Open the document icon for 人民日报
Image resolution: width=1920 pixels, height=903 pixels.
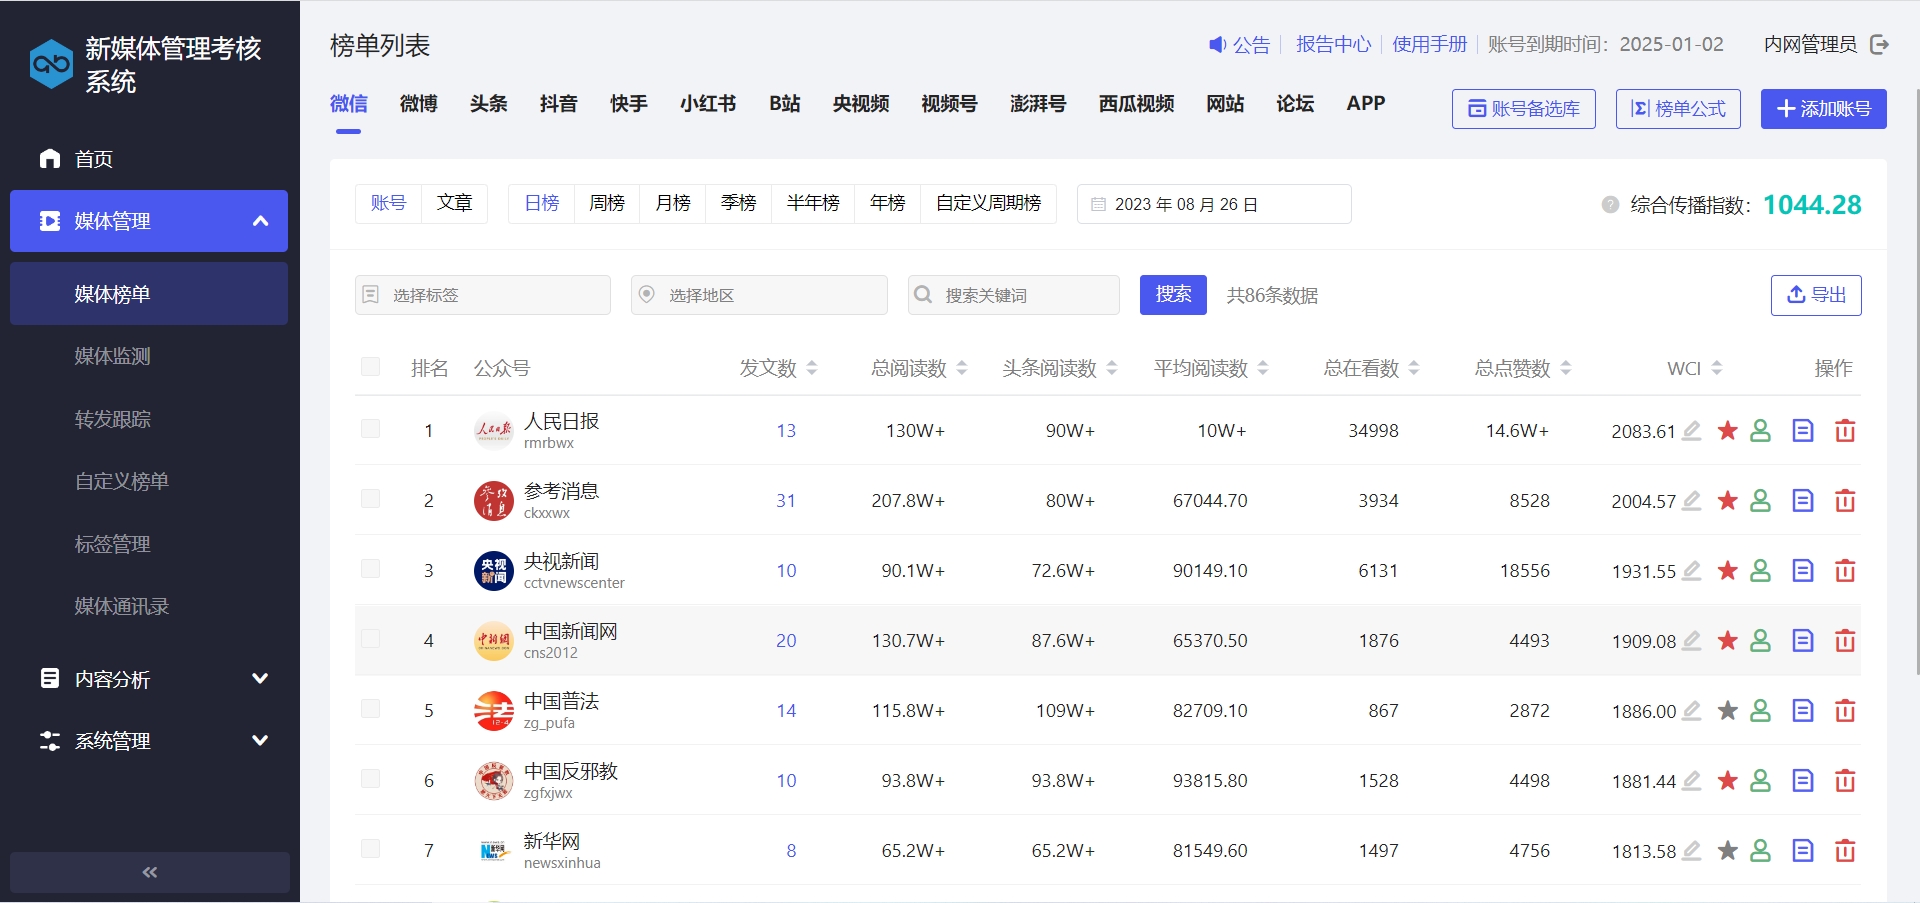pyautogui.click(x=1803, y=431)
